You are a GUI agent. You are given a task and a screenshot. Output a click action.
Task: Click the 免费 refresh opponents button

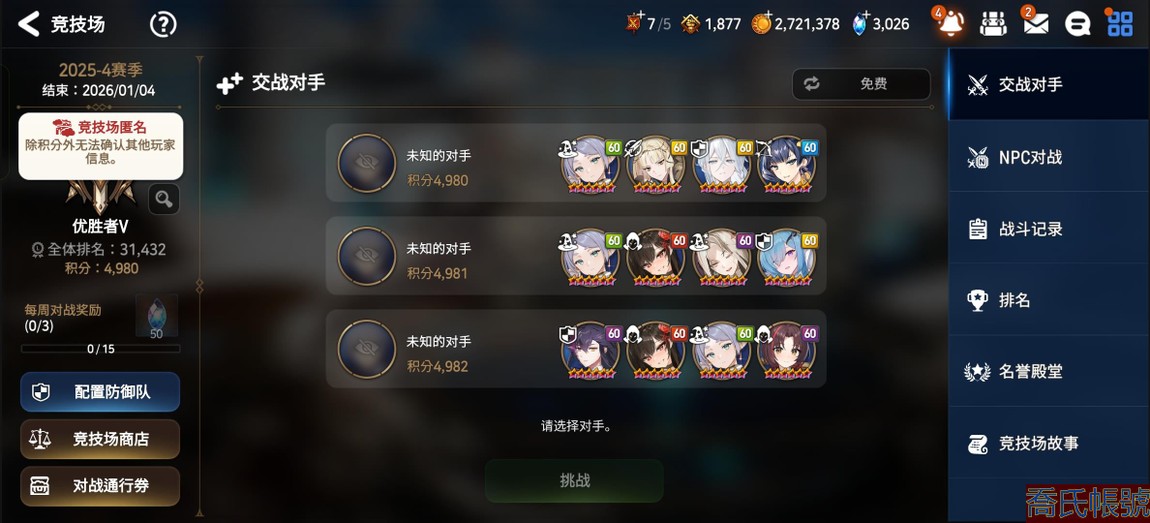click(861, 84)
